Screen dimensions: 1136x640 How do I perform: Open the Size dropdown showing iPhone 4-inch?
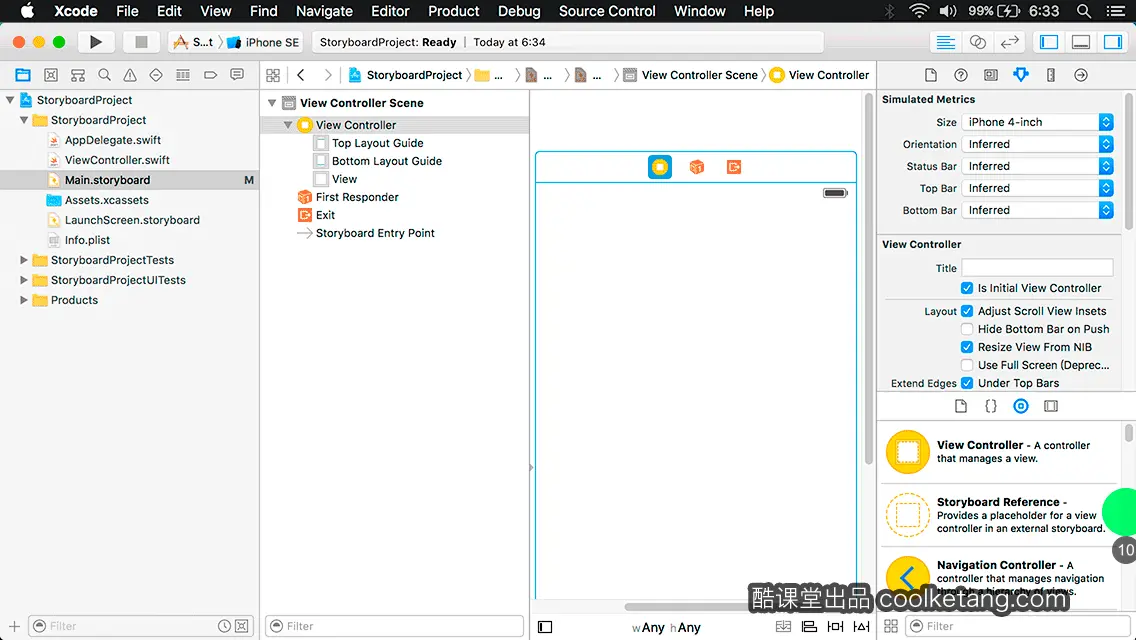click(x=1037, y=122)
